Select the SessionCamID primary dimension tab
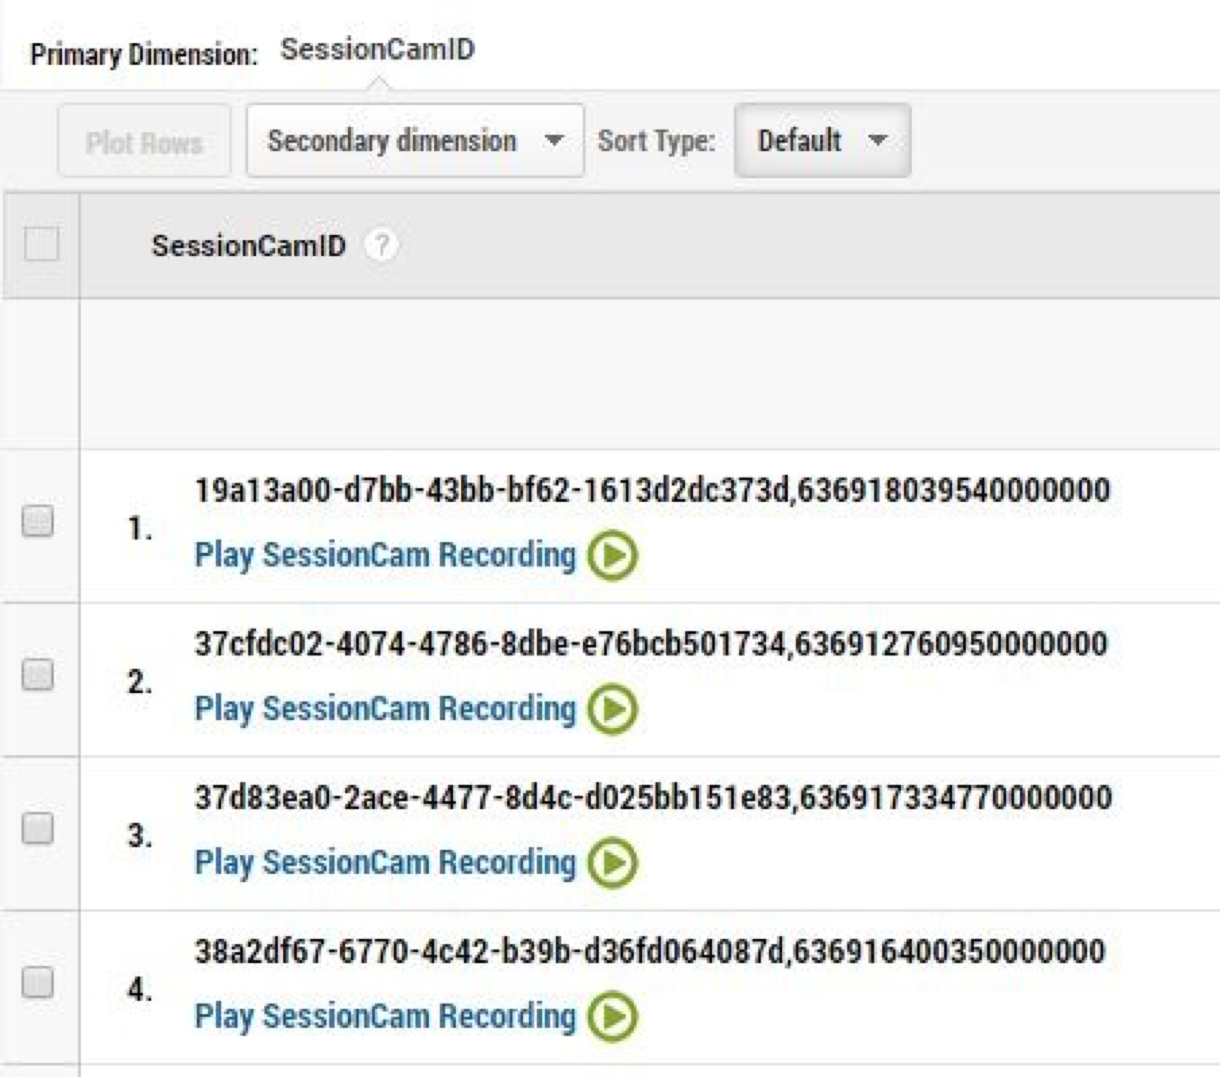1220x1077 pixels. 377,50
